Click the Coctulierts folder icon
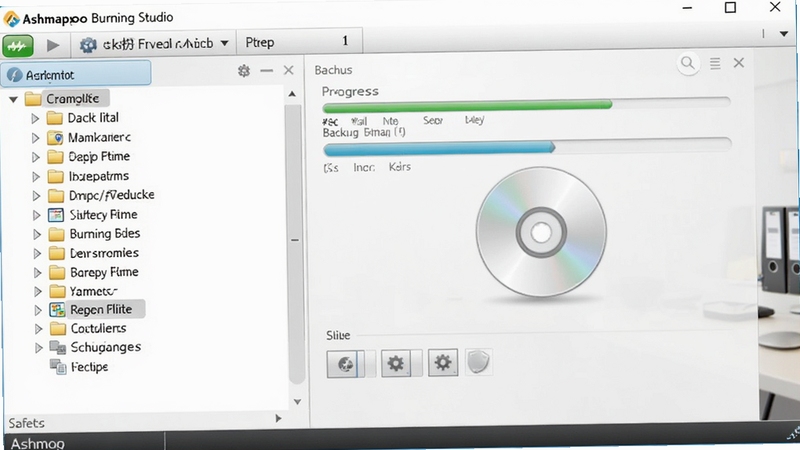The width and height of the screenshot is (800, 450). tap(58, 329)
